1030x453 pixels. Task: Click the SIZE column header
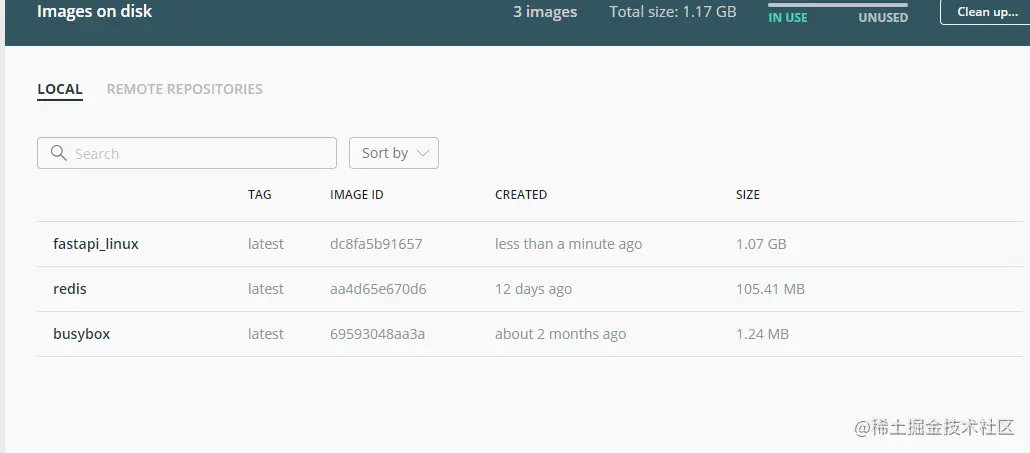pos(748,194)
